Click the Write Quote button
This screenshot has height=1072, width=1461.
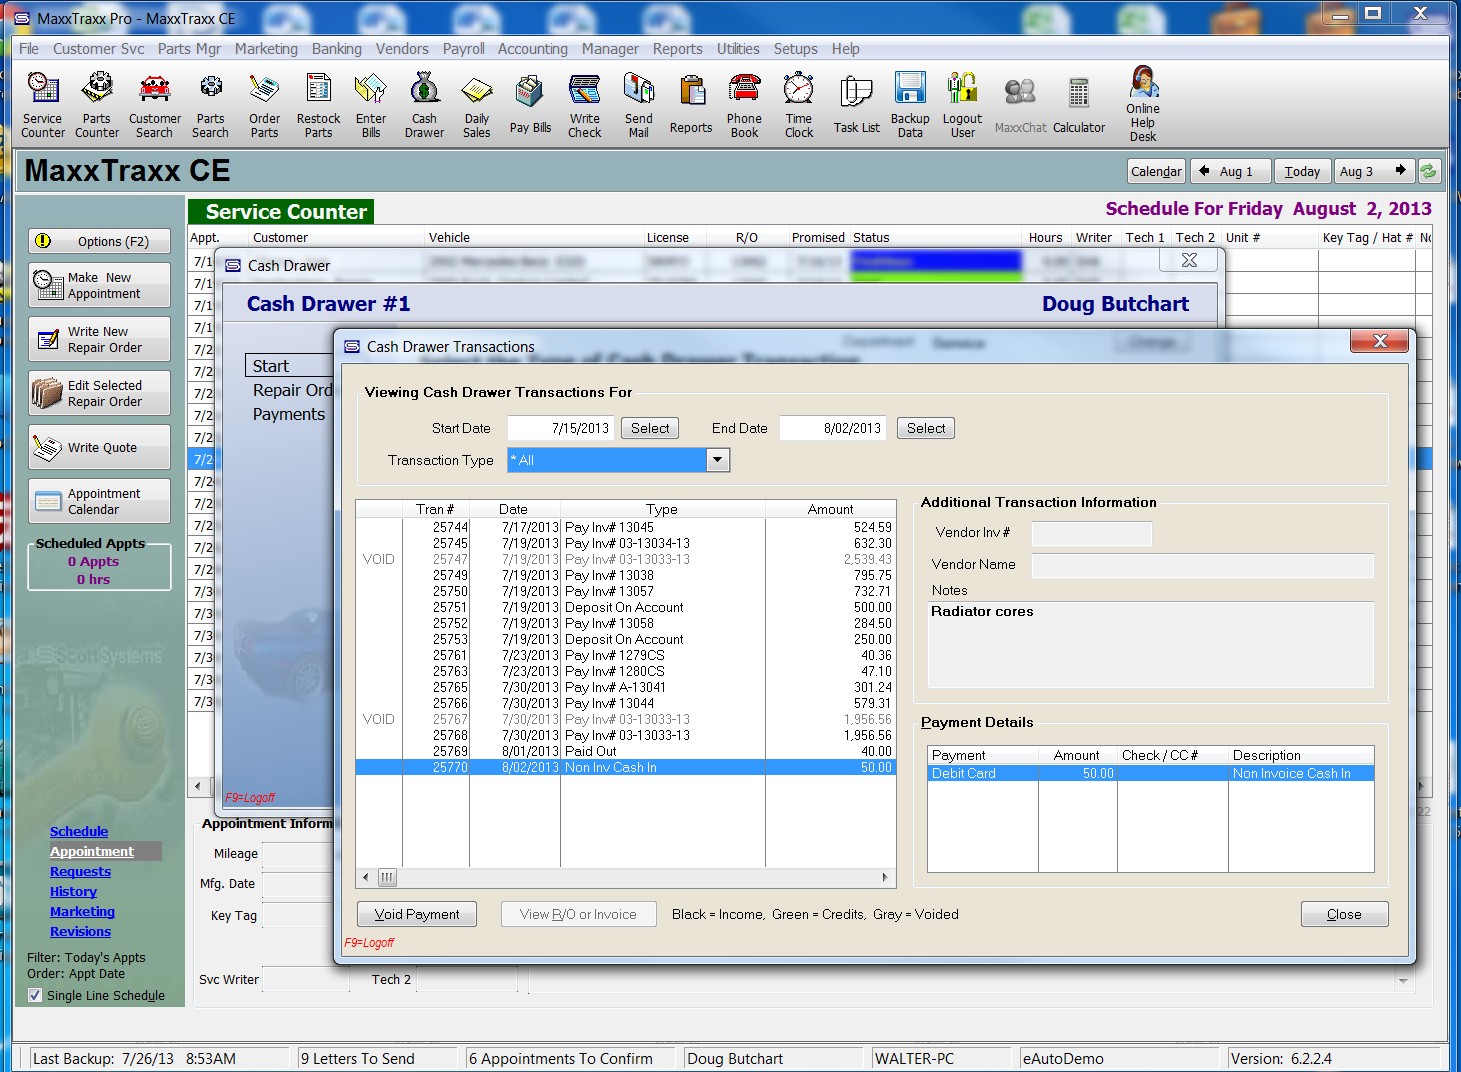pos(100,447)
